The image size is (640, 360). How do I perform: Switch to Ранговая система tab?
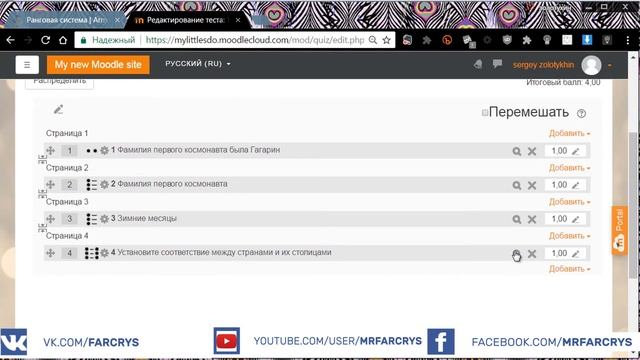(x=65, y=20)
